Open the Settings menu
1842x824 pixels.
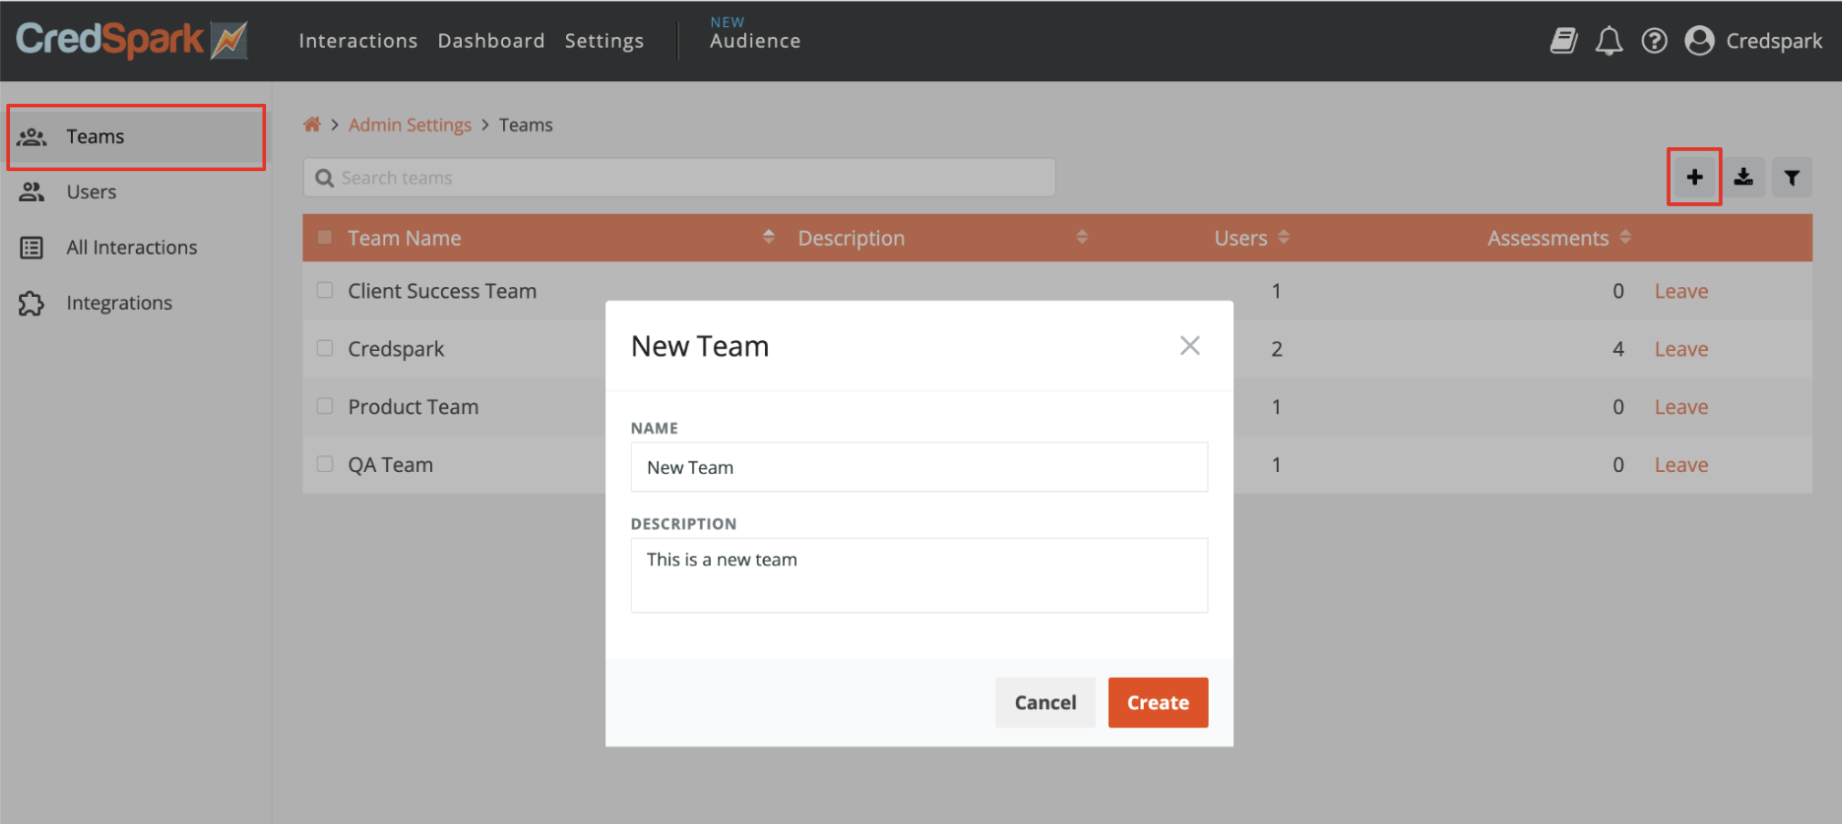click(604, 41)
